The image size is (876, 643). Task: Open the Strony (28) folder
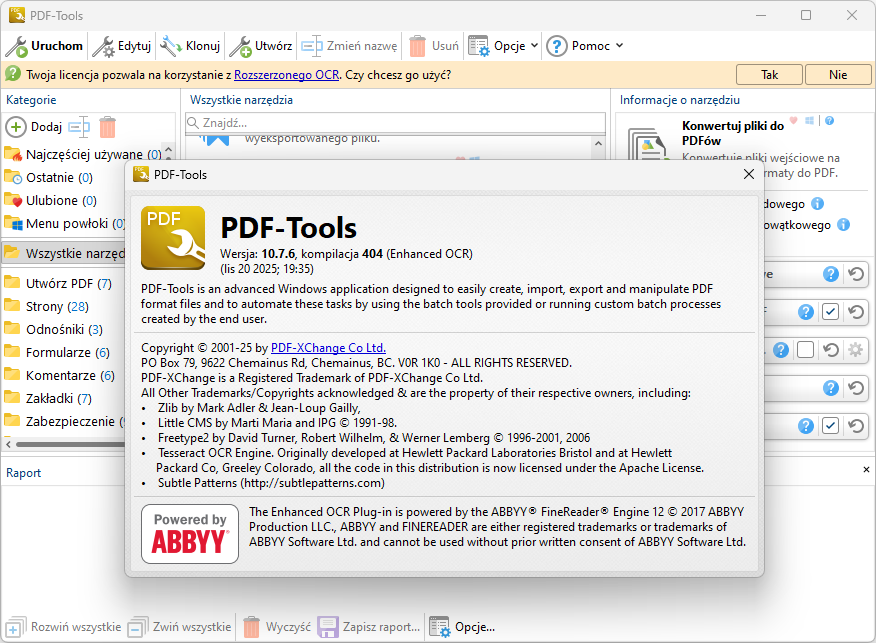46,307
